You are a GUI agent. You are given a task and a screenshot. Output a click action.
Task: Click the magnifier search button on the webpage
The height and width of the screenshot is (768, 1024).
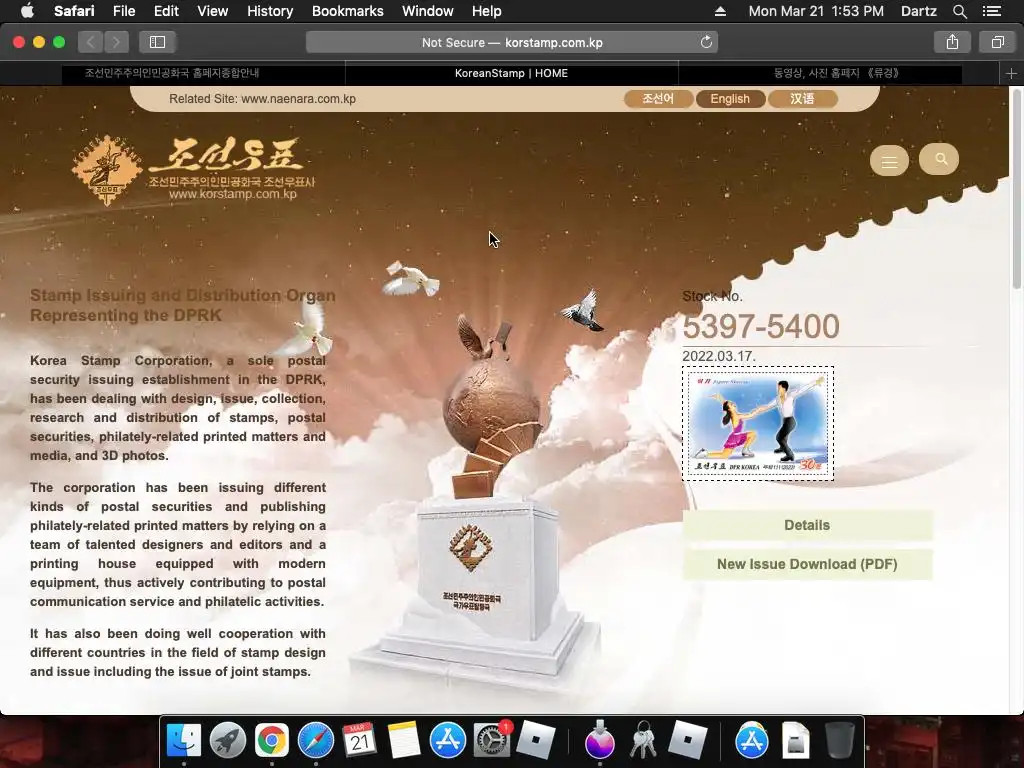(x=939, y=159)
